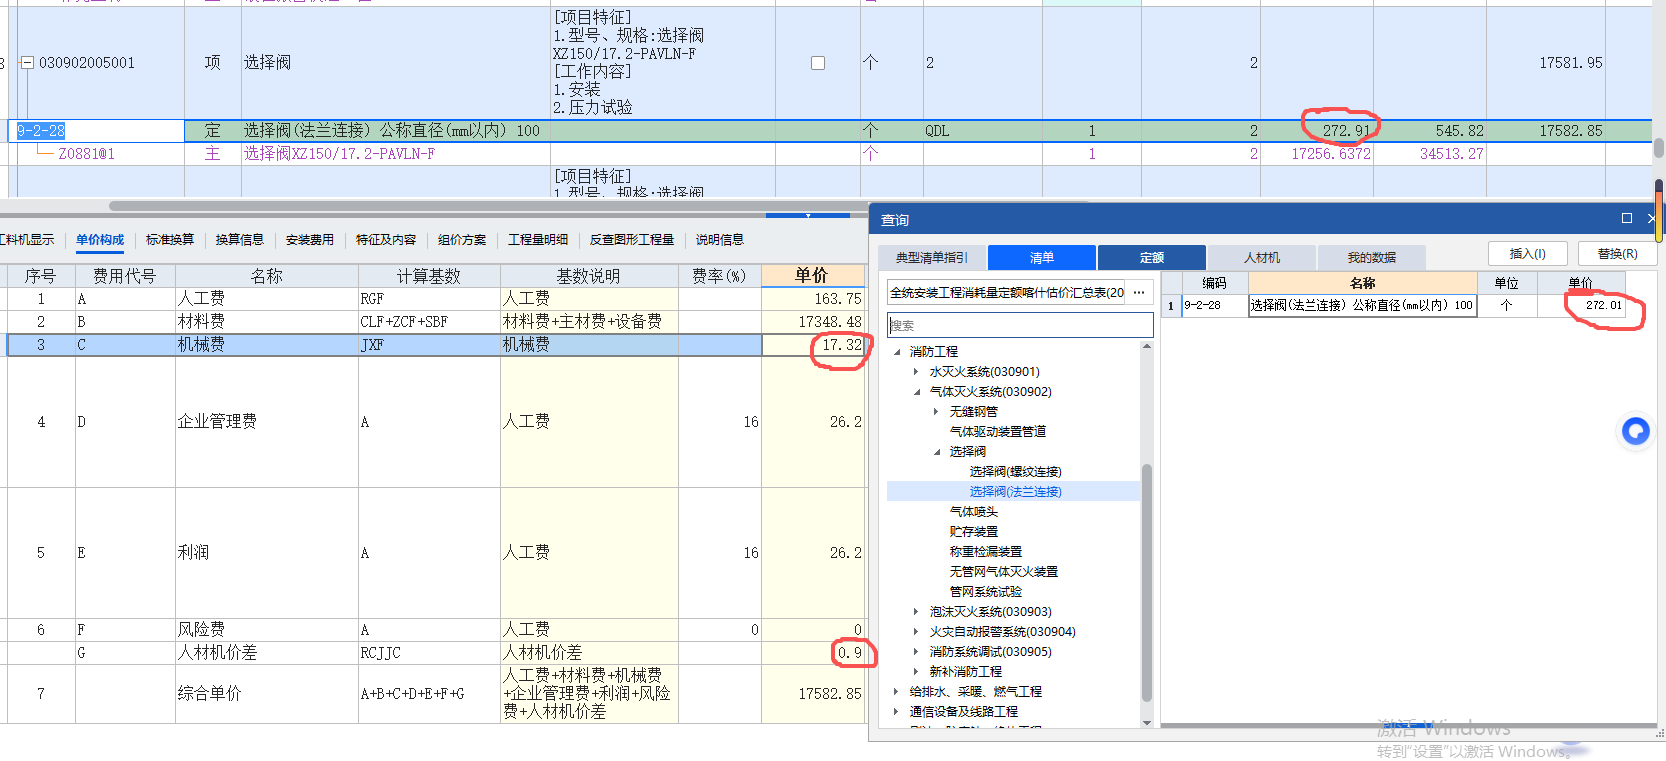The width and height of the screenshot is (1666, 761).
Task: Expand 消防系统调试(030905) node
Action: (x=916, y=652)
